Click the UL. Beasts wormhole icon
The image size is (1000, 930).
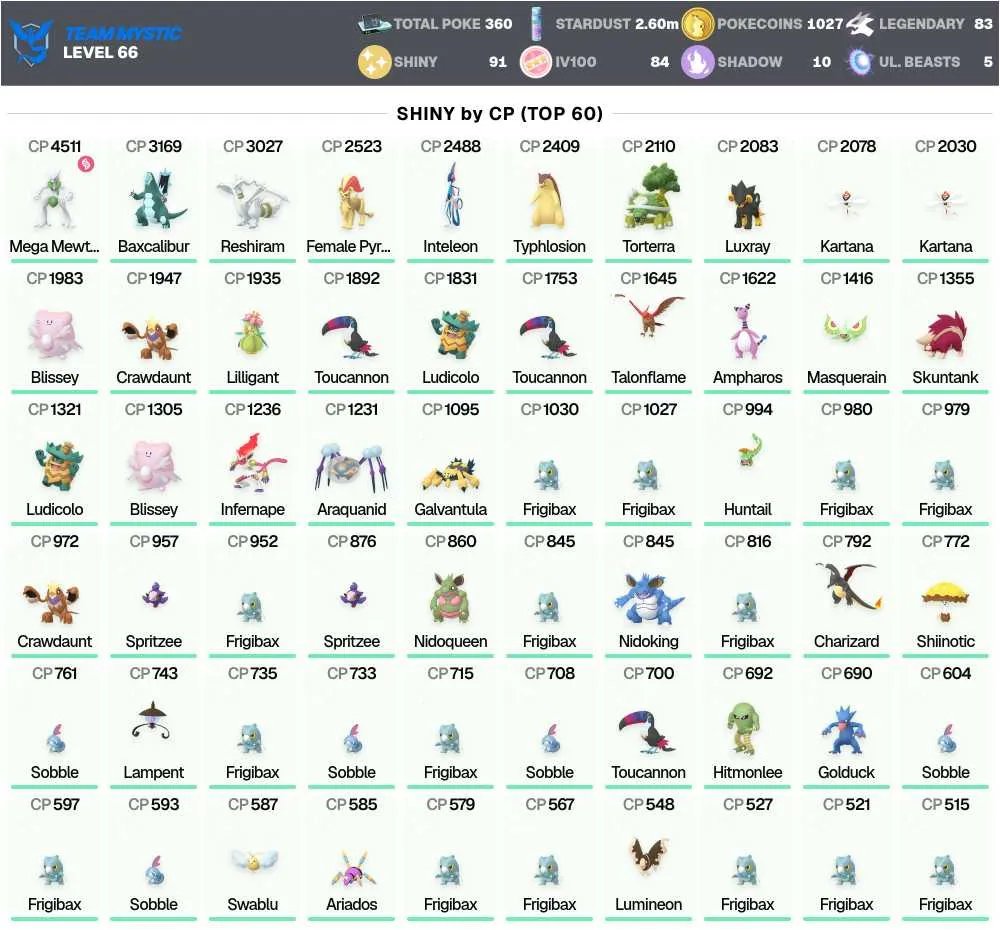tap(860, 62)
